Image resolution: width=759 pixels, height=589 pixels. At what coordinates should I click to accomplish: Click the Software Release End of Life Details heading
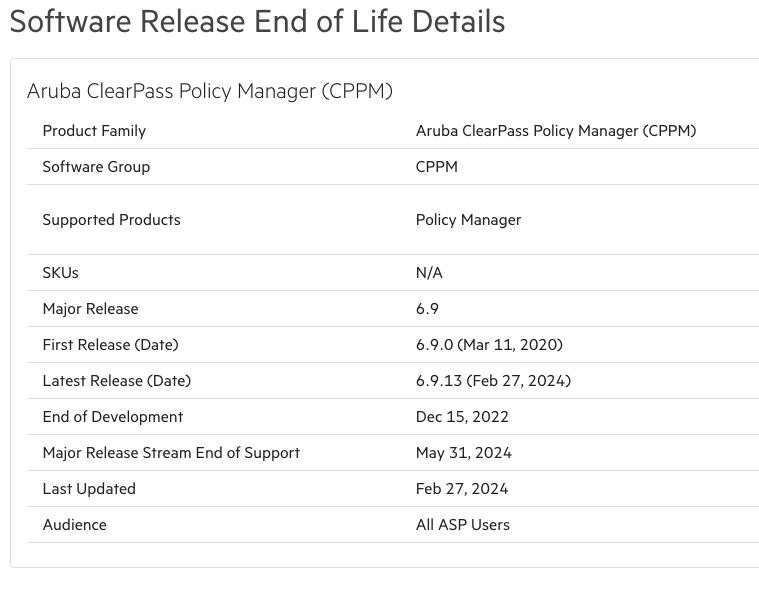(258, 22)
